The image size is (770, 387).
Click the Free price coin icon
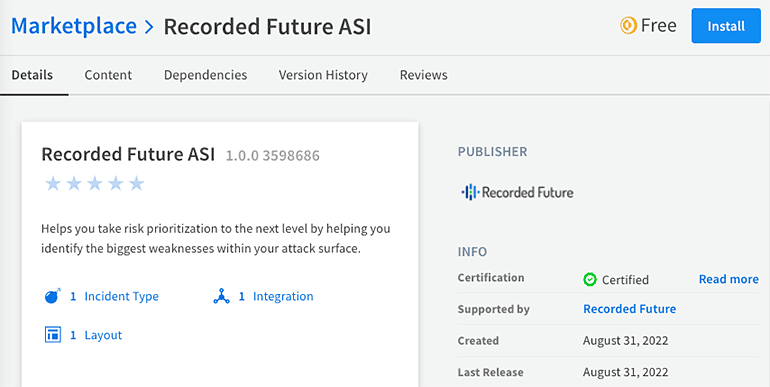628,26
